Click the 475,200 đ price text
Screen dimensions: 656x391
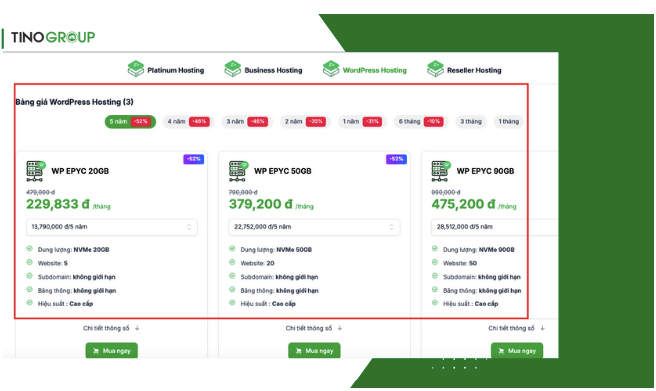coord(463,204)
